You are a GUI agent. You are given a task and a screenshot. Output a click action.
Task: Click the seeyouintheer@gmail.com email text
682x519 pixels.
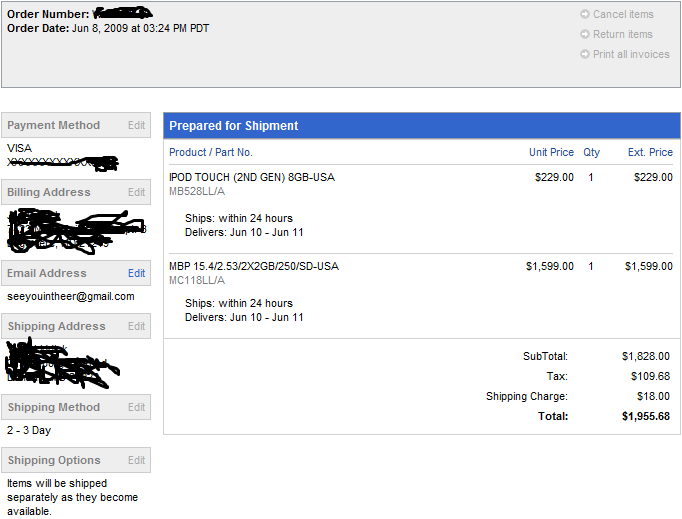(70, 297)
